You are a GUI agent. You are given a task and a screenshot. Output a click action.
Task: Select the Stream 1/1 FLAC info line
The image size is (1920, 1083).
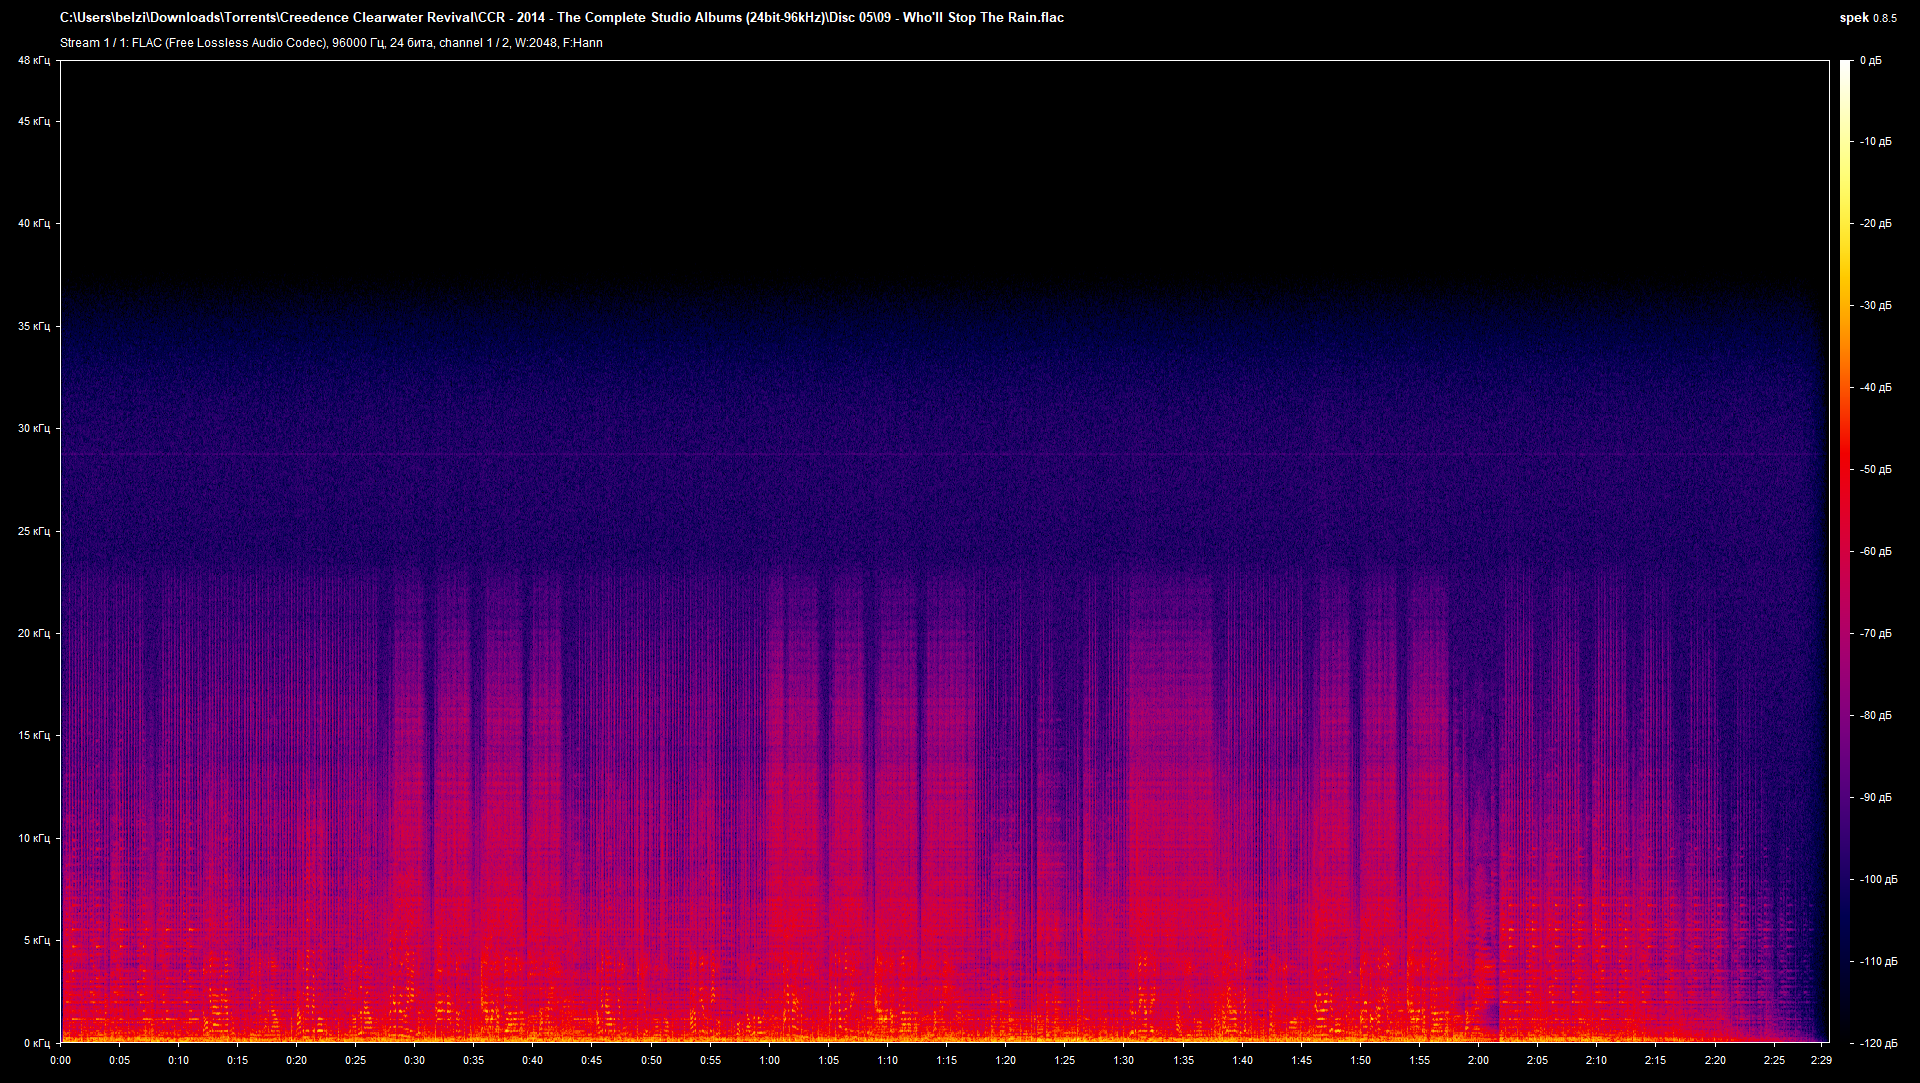pyautogui.click(x=330, y=43)
